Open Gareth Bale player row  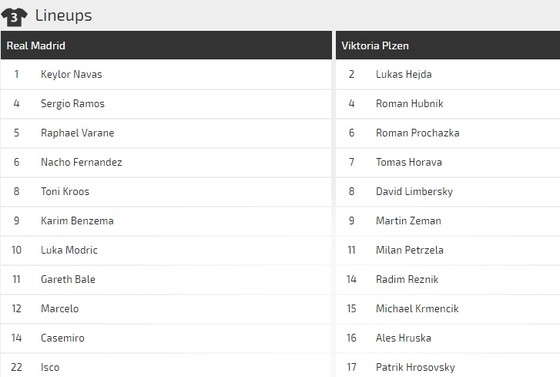[166, 279]
